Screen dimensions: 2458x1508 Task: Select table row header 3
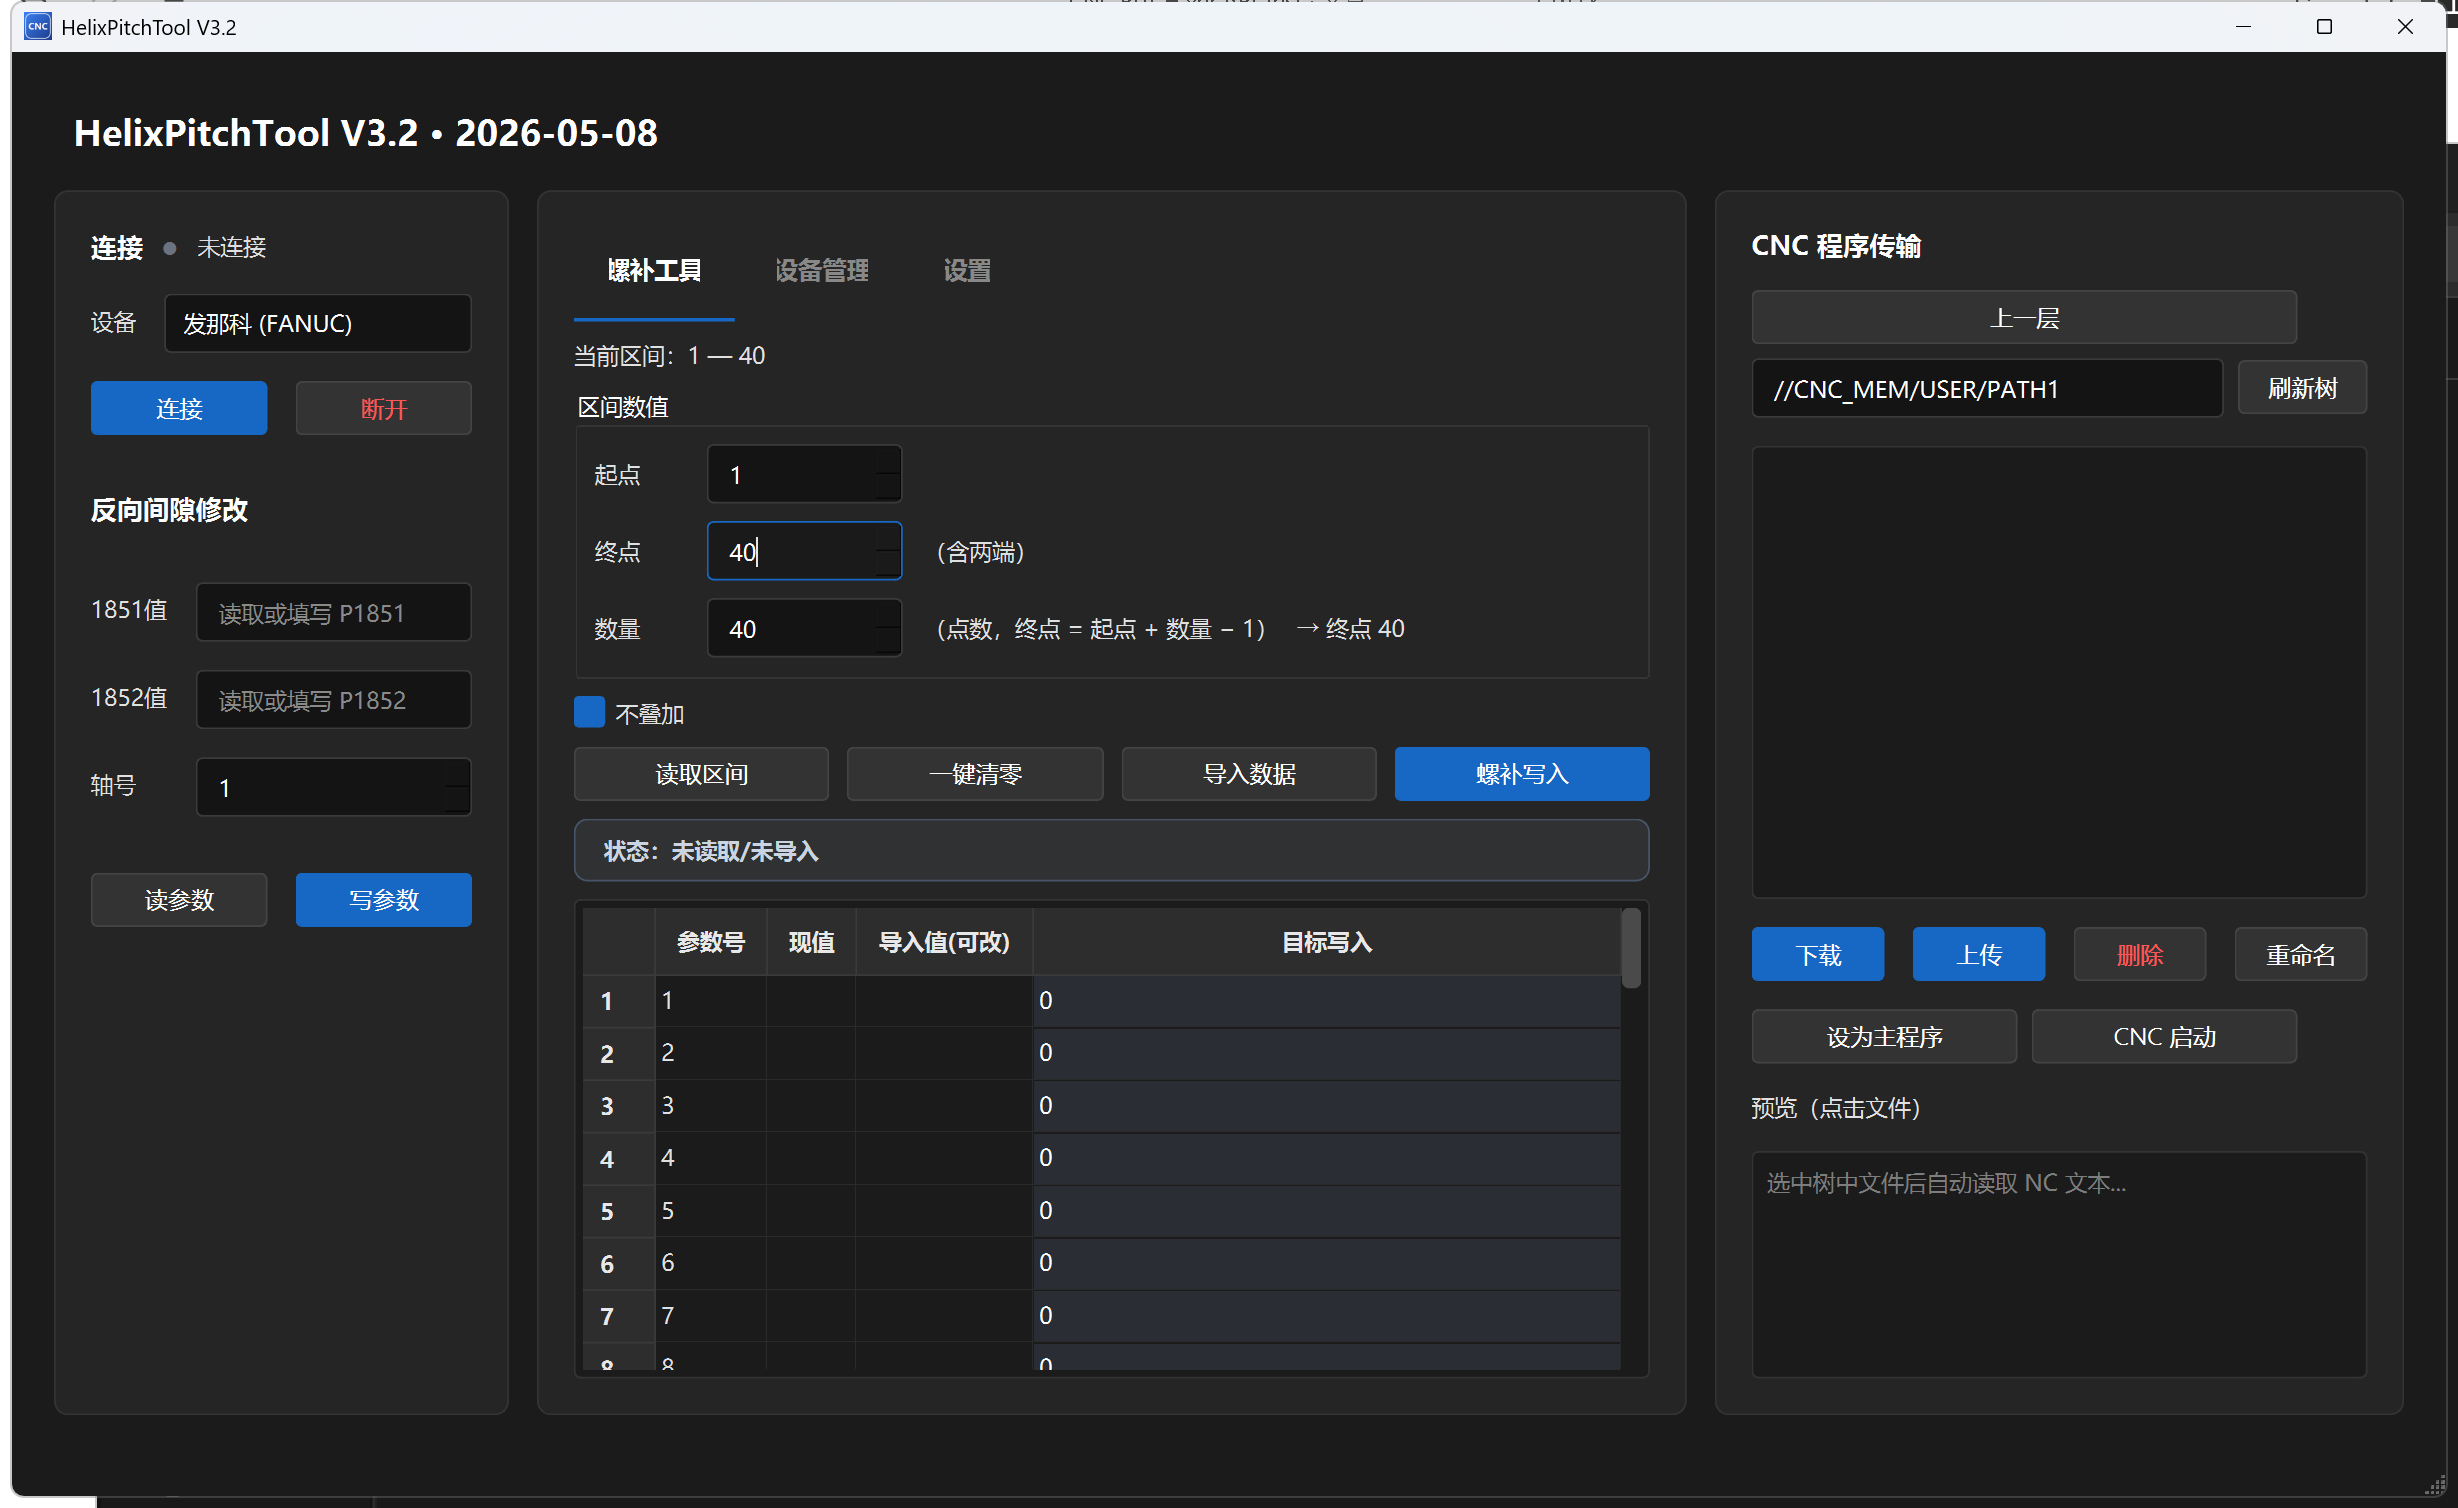tap(618, 1106)
